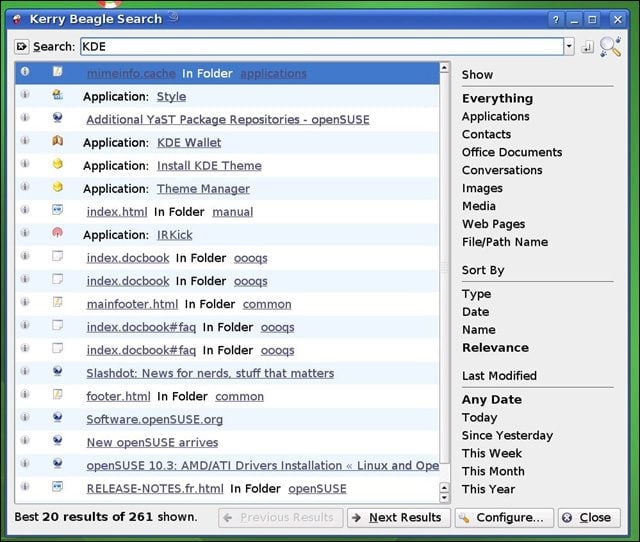
Task: Filter results by Media
Action: 479,206
